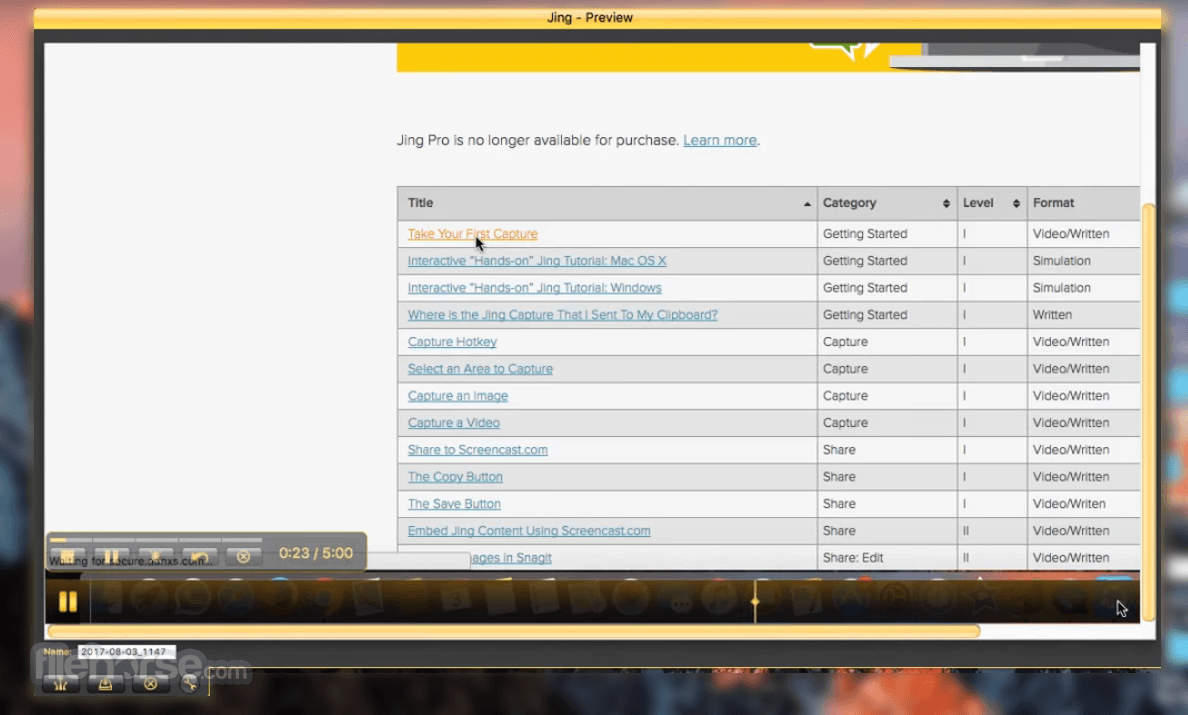Open the Jing Tutorial: Mac OS X link

(x=537, y=261)
